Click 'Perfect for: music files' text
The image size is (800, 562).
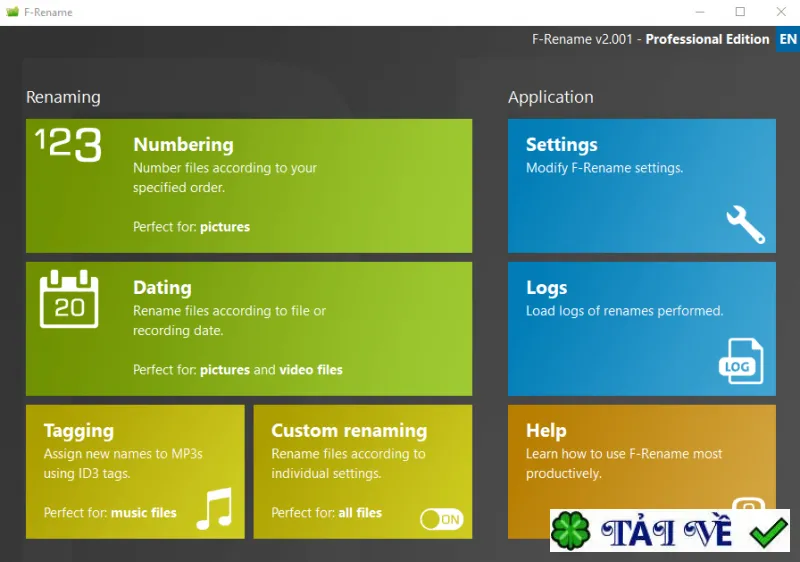(110, 513)
